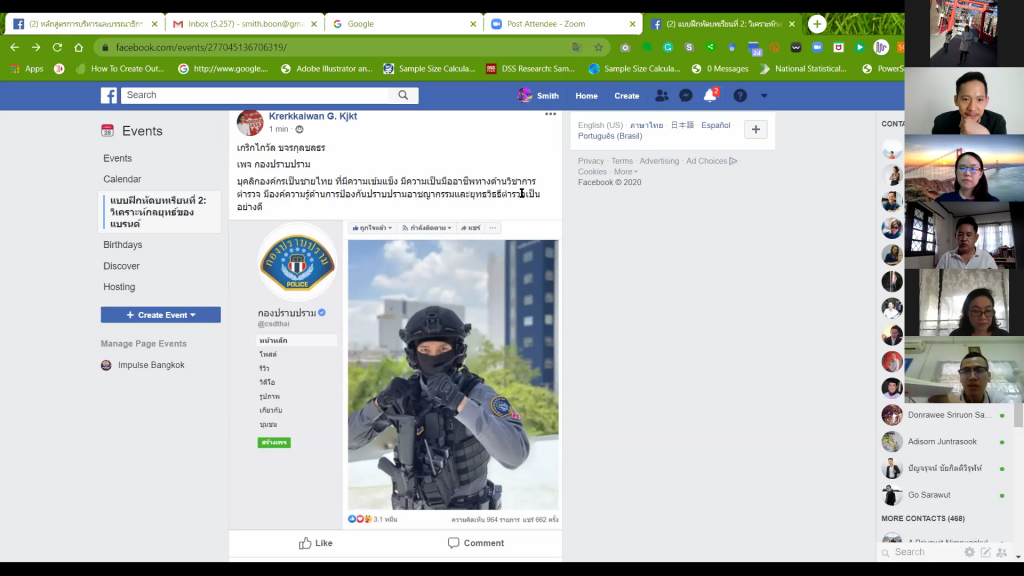Start a new message from chat sidebar
The width and height of the screenshot is (1024, 576).
click(985, 552)
